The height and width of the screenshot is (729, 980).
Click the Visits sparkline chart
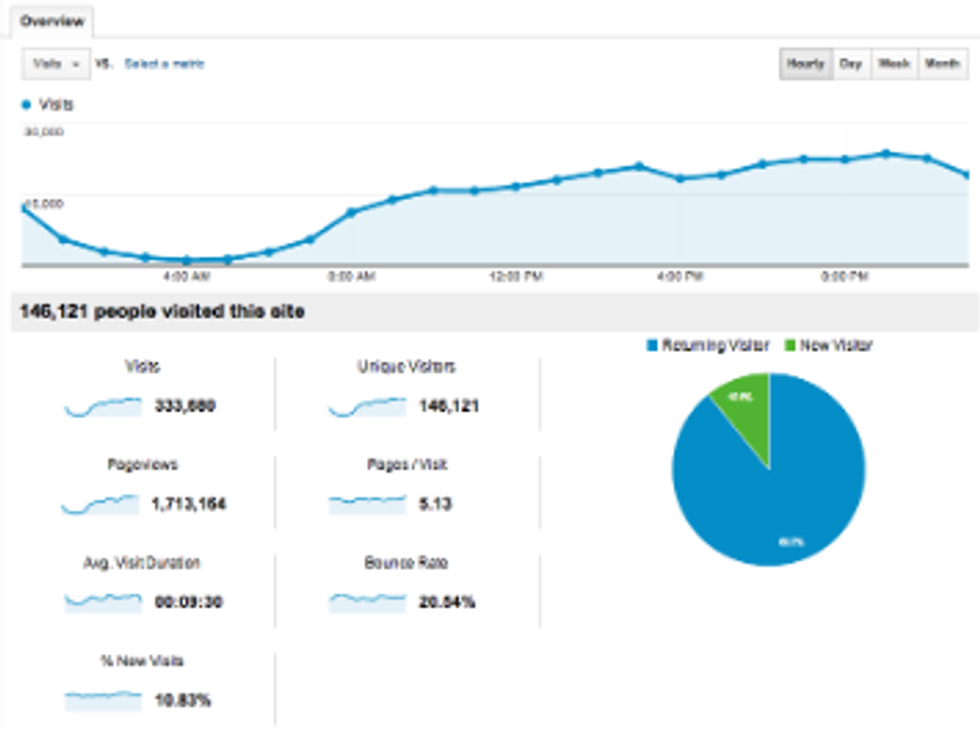[x=103, y=407]
